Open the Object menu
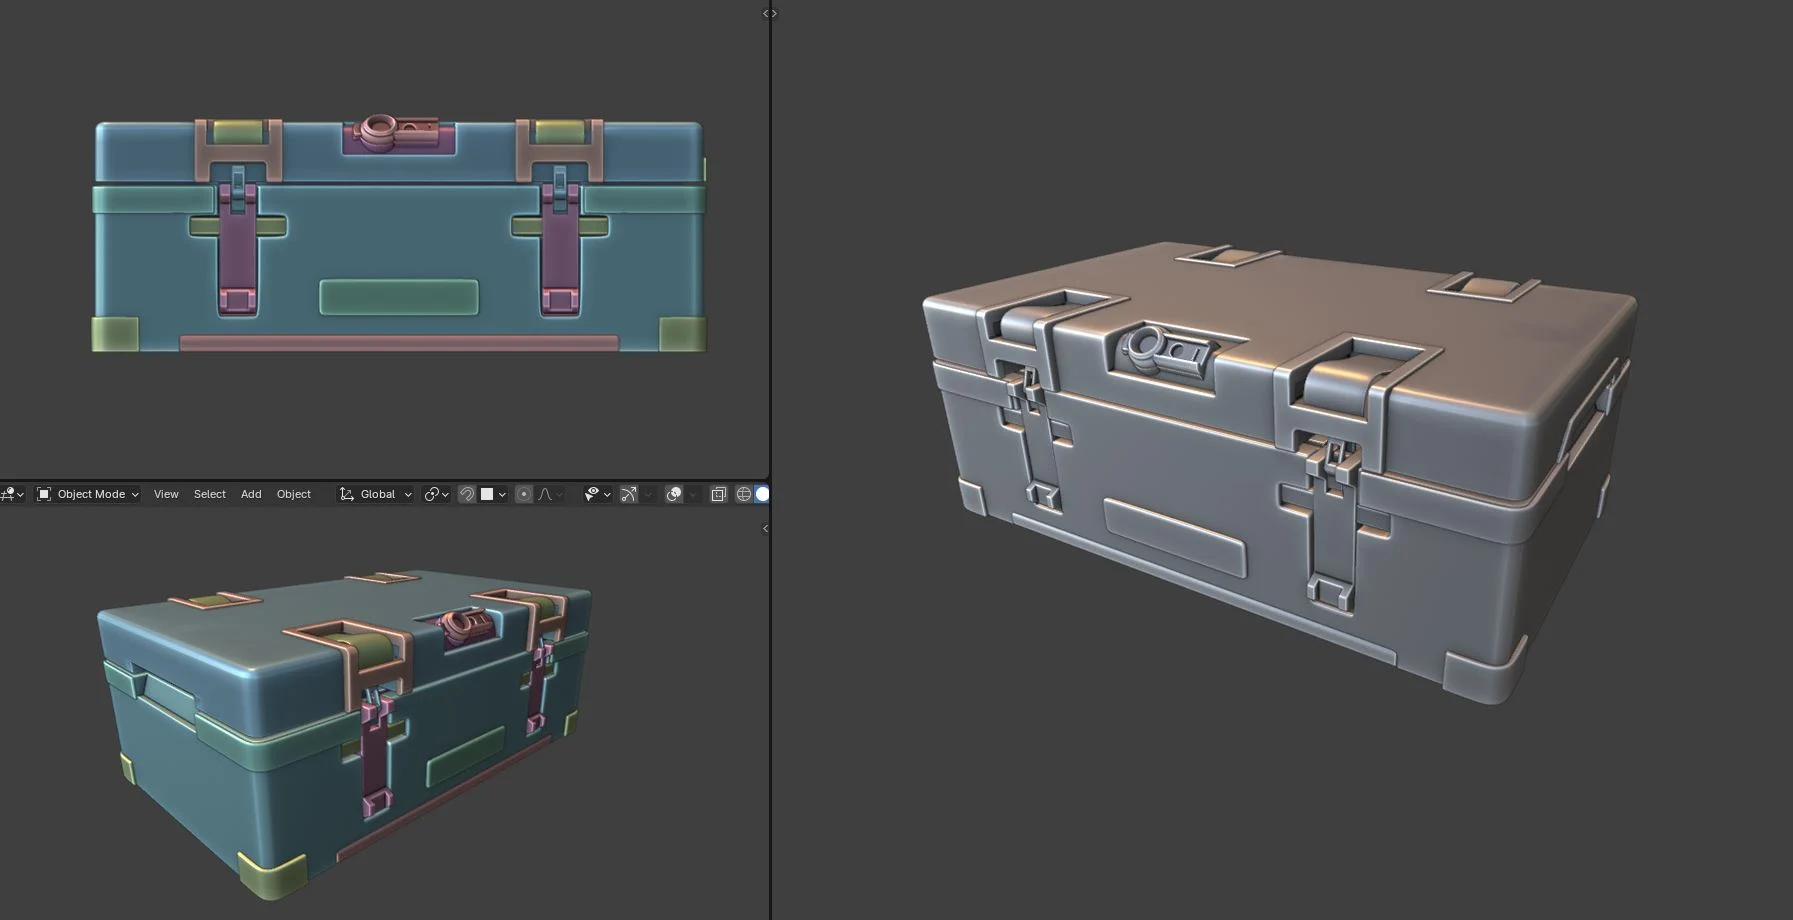1793x920 pixels. 293,494
